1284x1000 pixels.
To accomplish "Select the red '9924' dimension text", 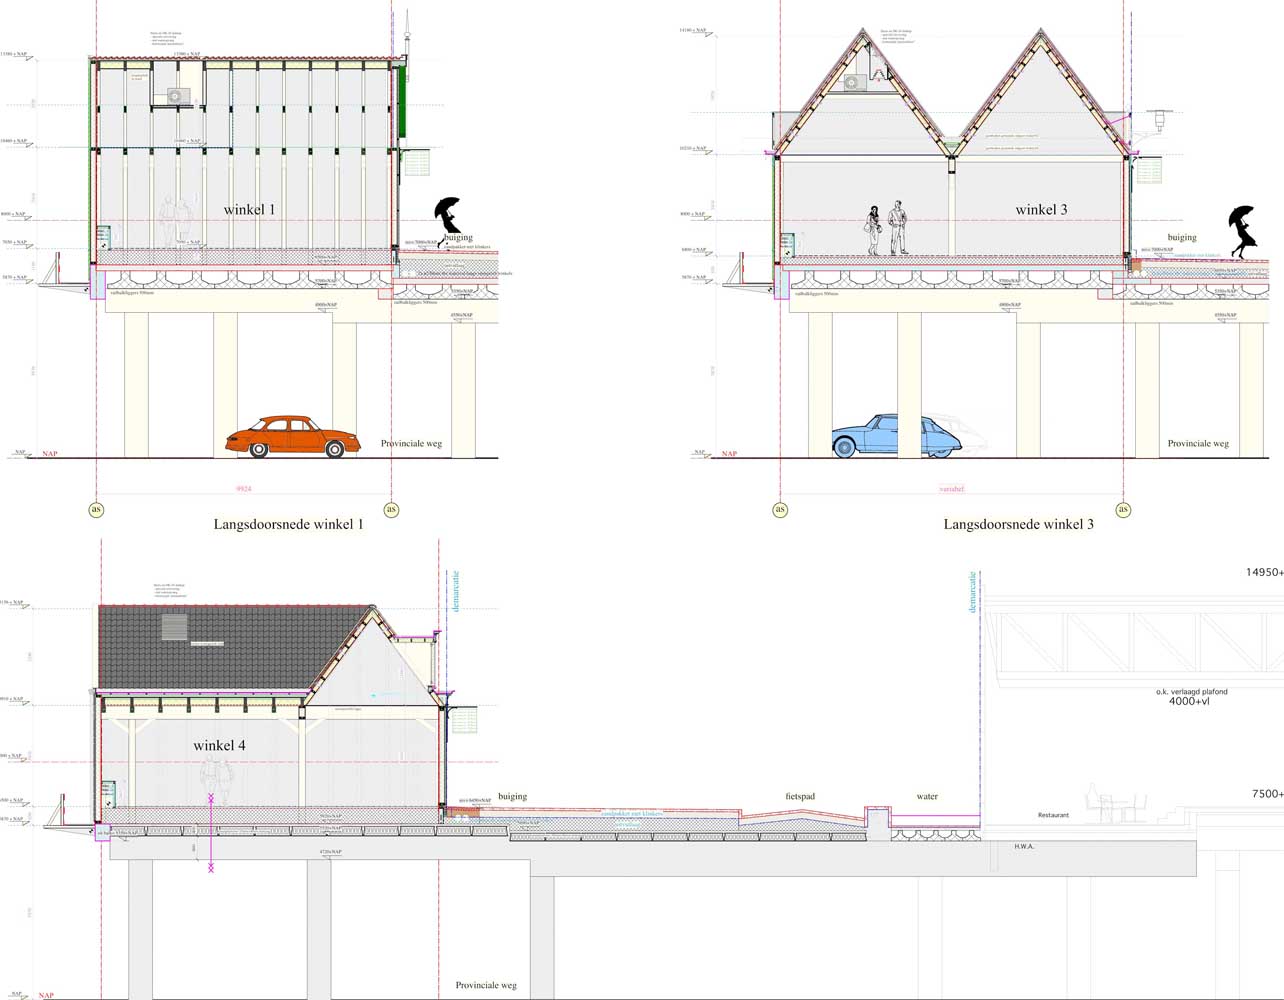I will pyautogui.click(x=244, y=489).
